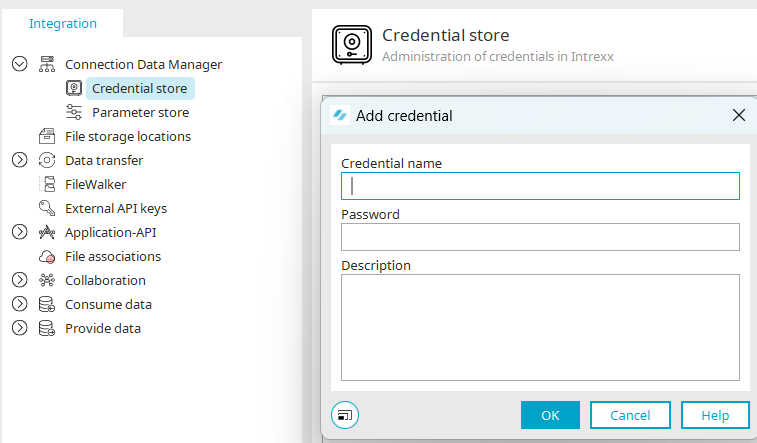Expand the Application-API node
Viewport: 757px width, 443px height.
(19, 232)
